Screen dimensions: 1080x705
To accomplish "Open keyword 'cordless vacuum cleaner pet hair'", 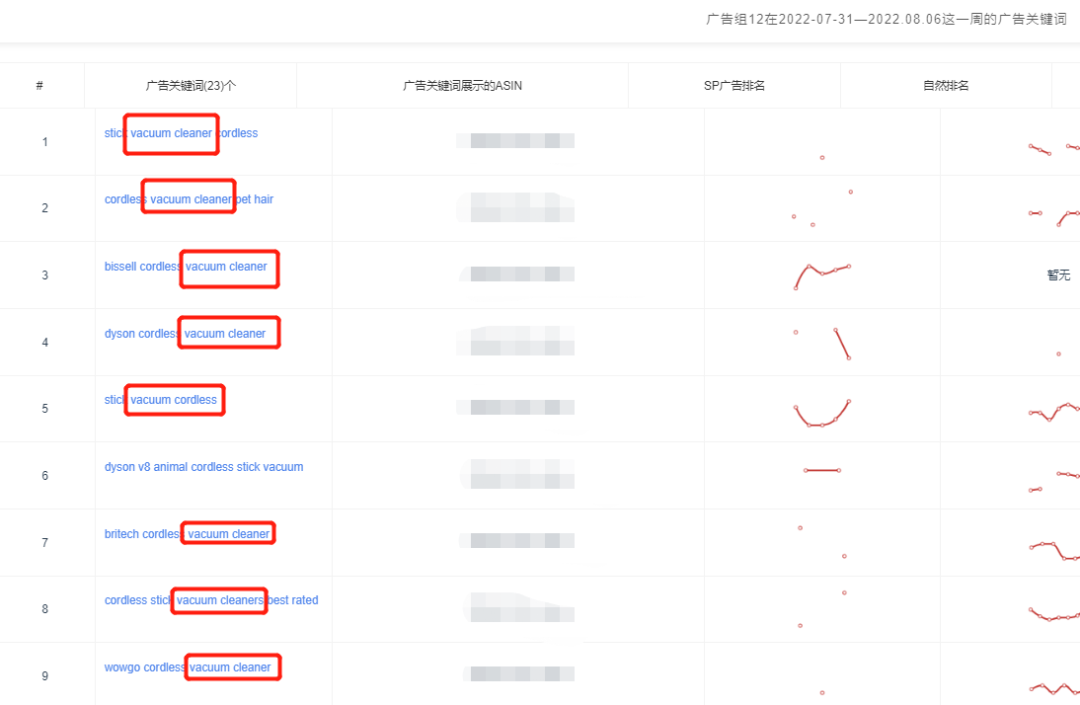I will [189, 199].
